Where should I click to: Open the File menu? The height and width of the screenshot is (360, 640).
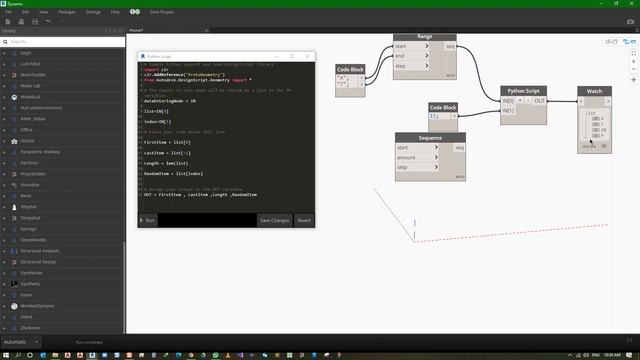[x=9, y=12]
